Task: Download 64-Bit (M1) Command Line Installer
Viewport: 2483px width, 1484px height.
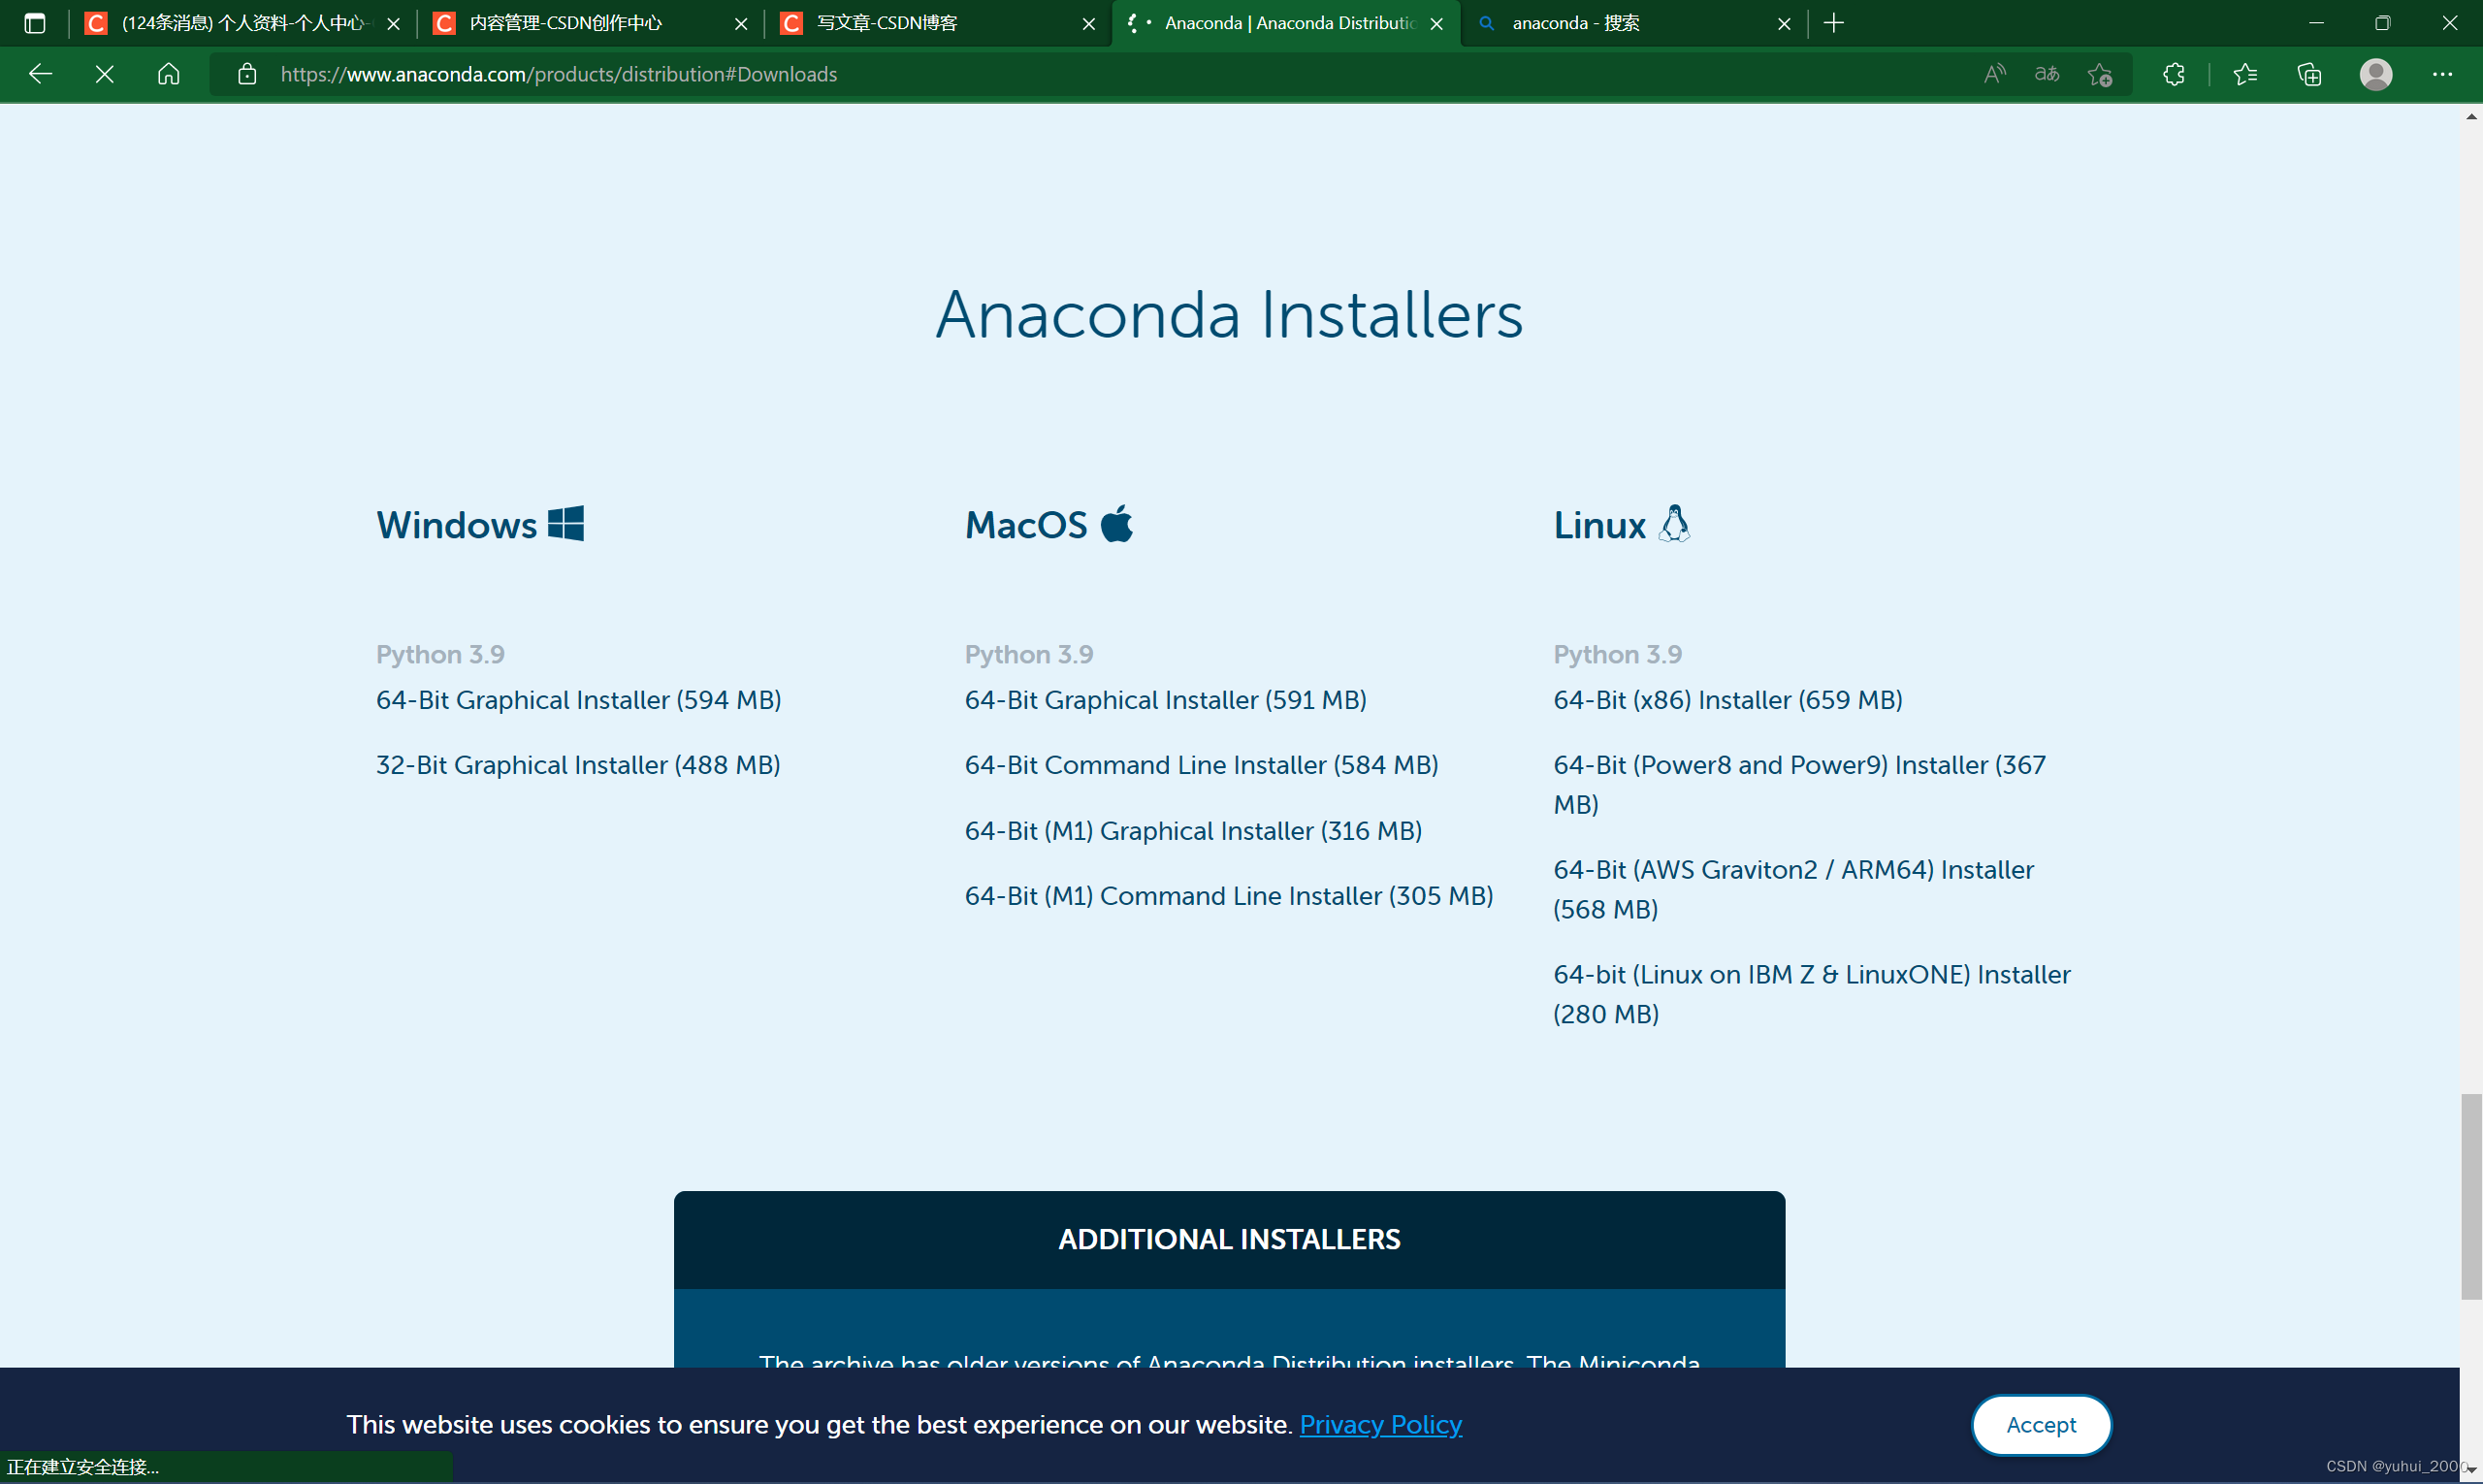Action: click(x=1229, y=896)
